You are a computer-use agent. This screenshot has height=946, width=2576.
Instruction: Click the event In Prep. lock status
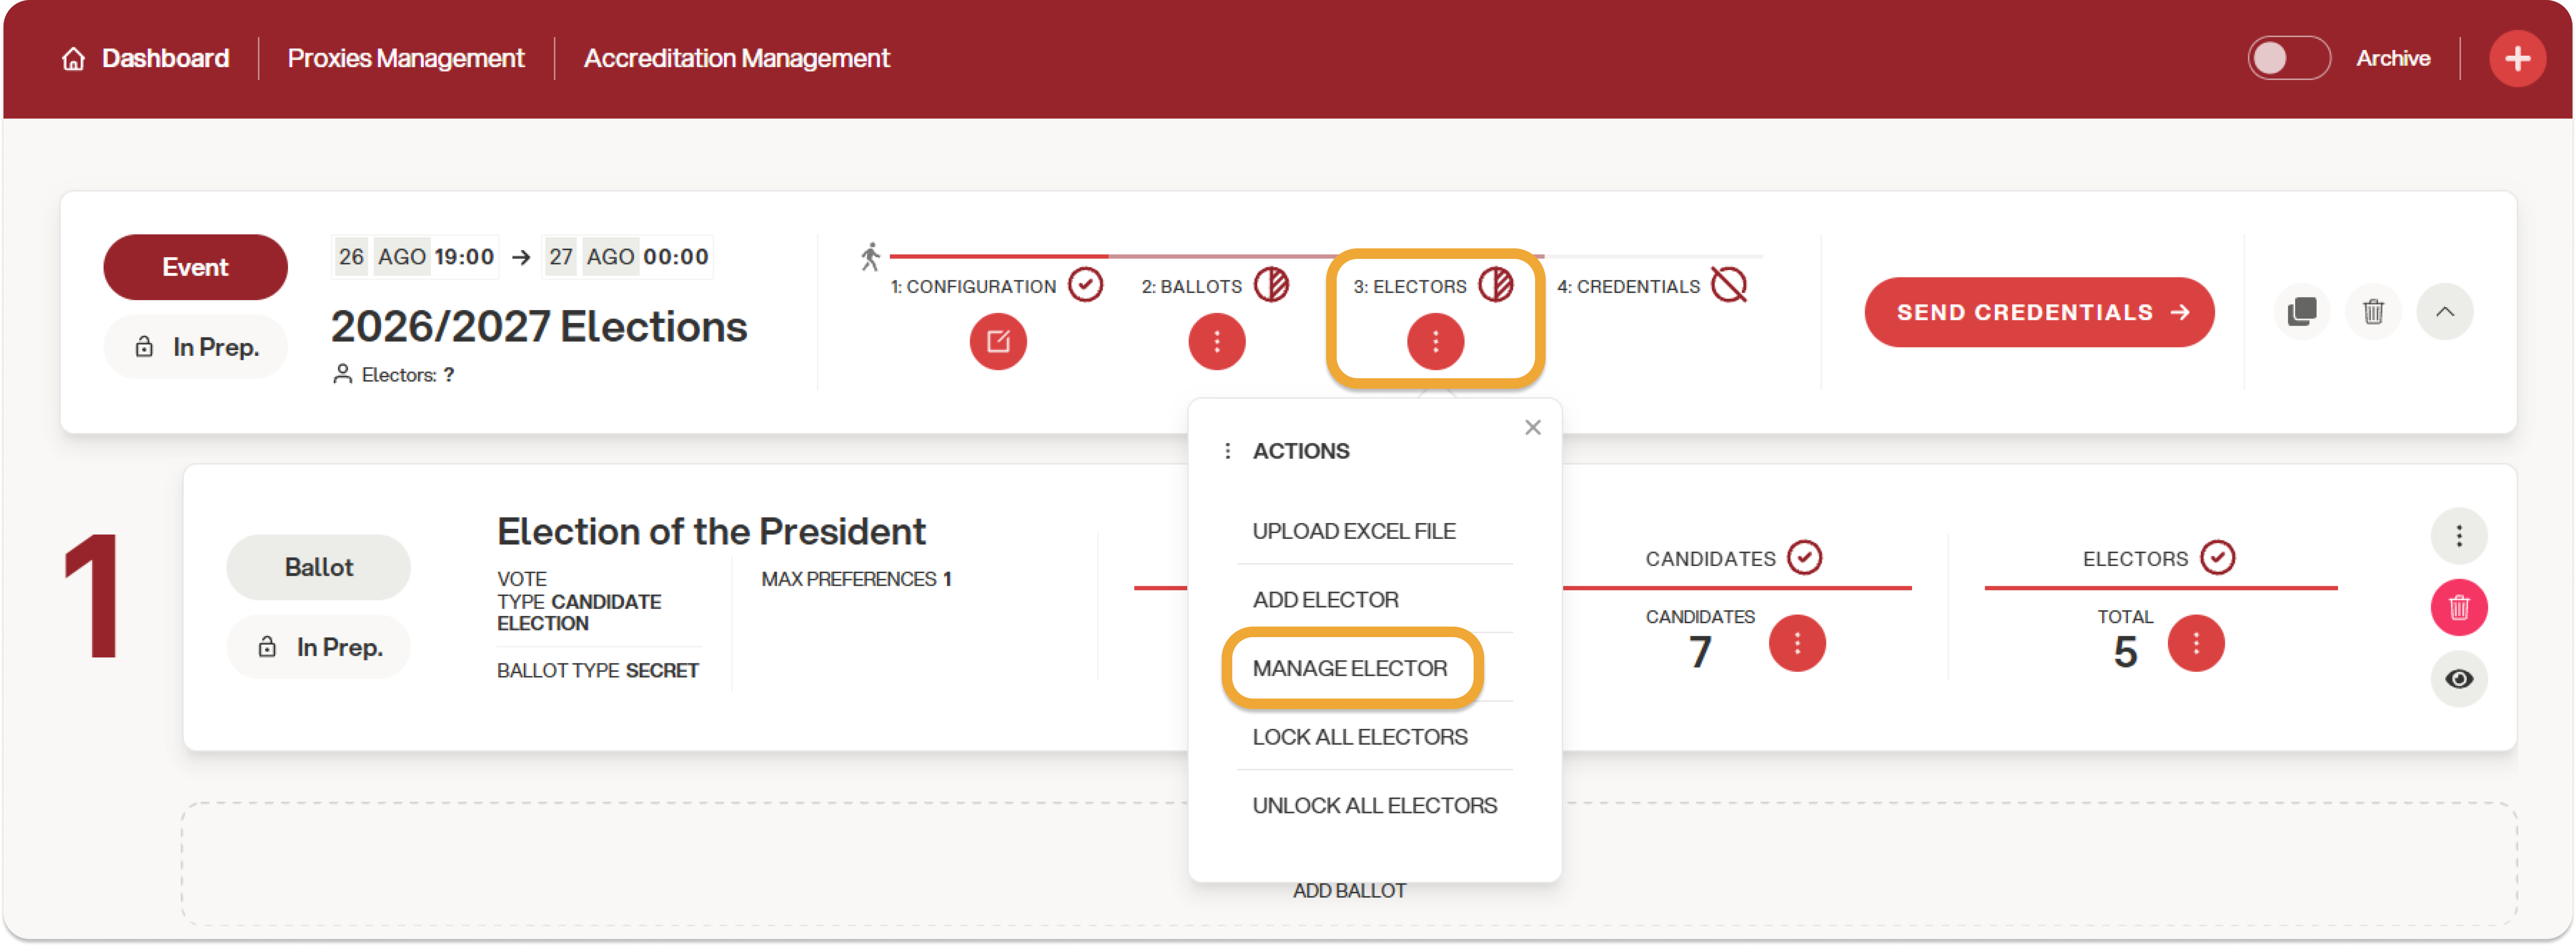pyautogui.click(x=196, y=347)
